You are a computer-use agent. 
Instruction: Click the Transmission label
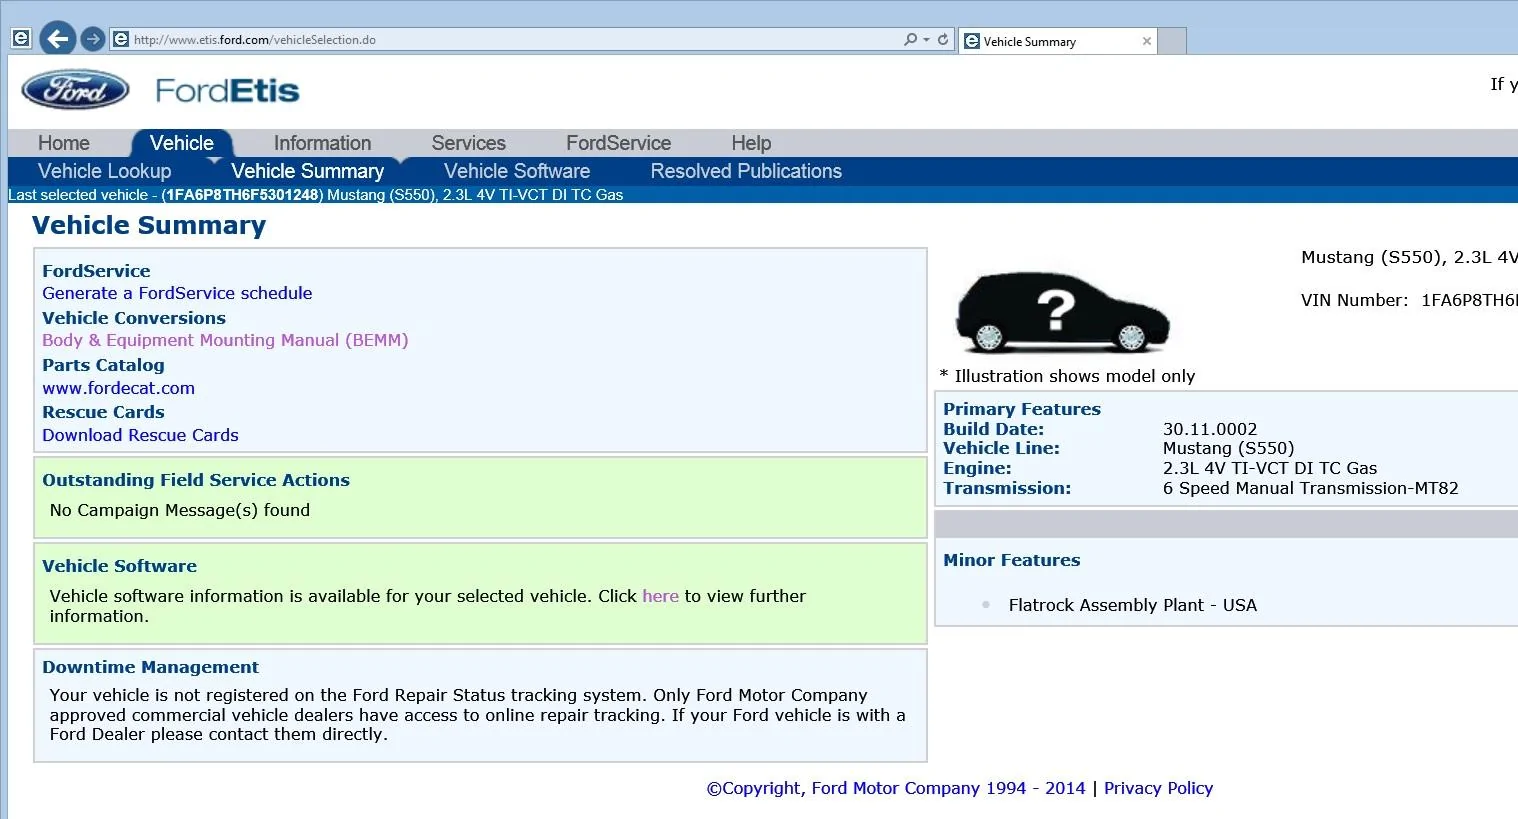click(1007, 488)
